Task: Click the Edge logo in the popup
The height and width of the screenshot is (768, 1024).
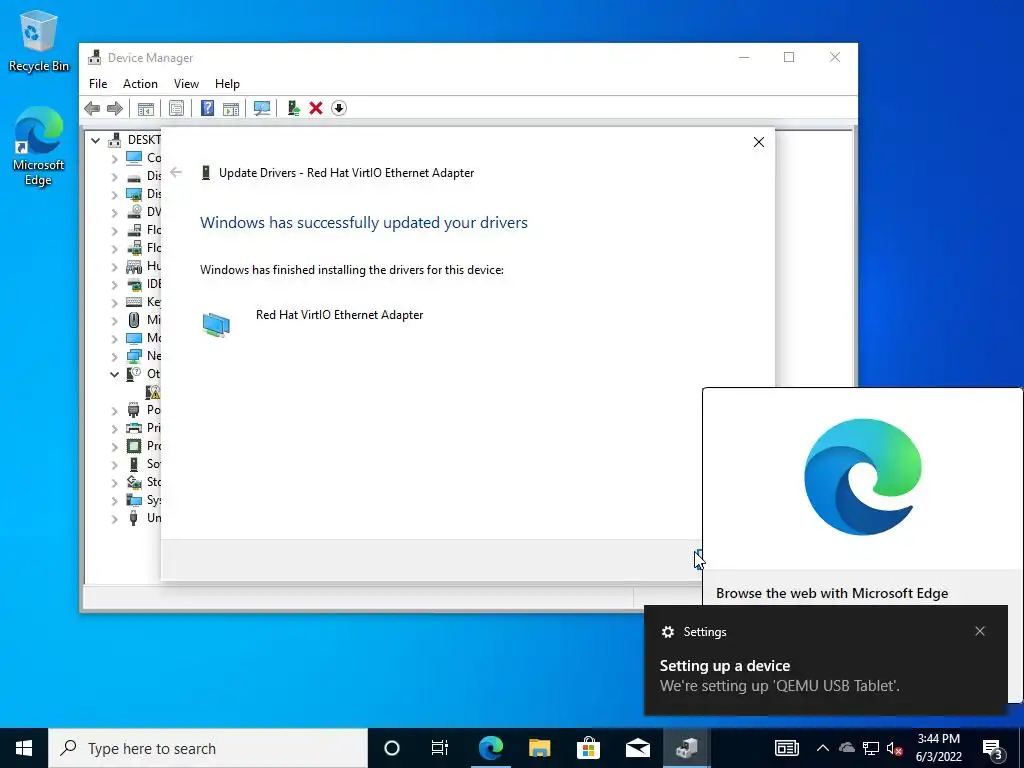Action: (x=863, y=477)
